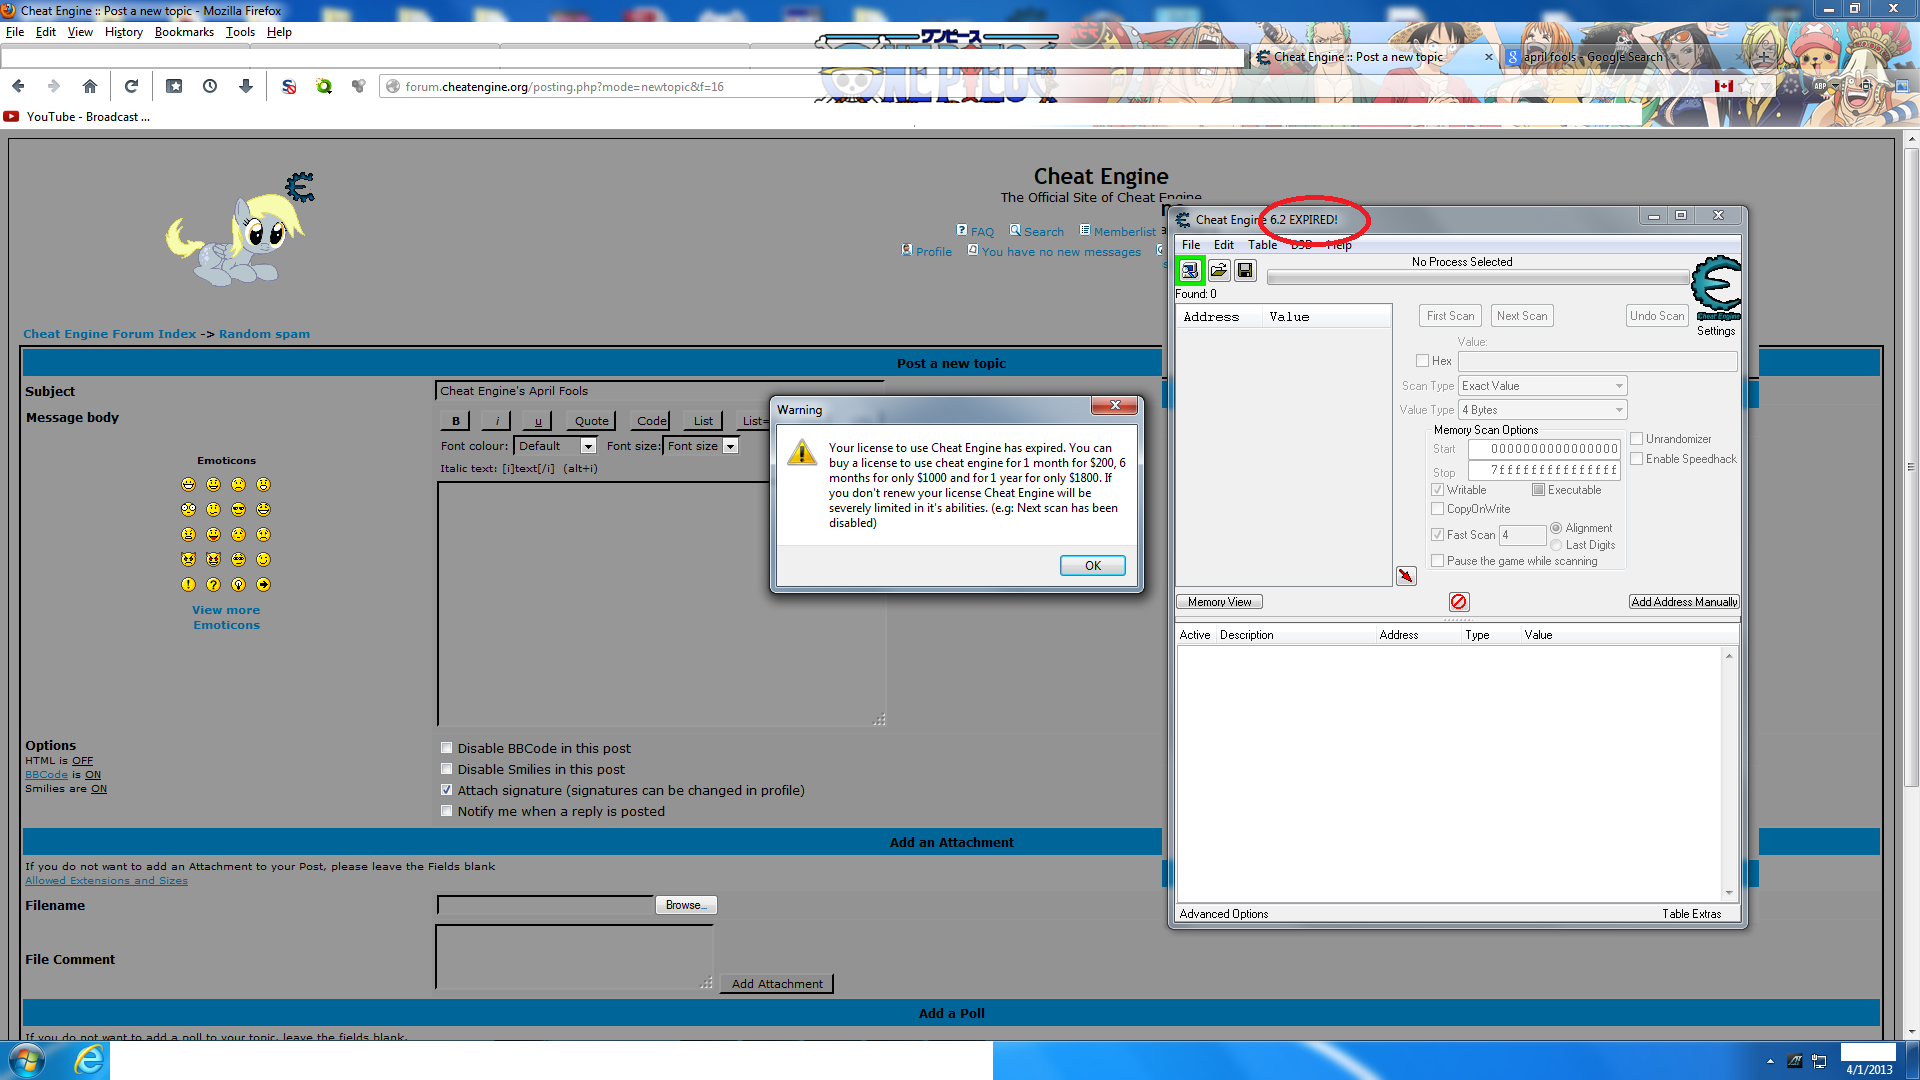1920x1080 pixels.
Task: Open Cheat Engine's File menu
Action: click(x=1191, y=245)
